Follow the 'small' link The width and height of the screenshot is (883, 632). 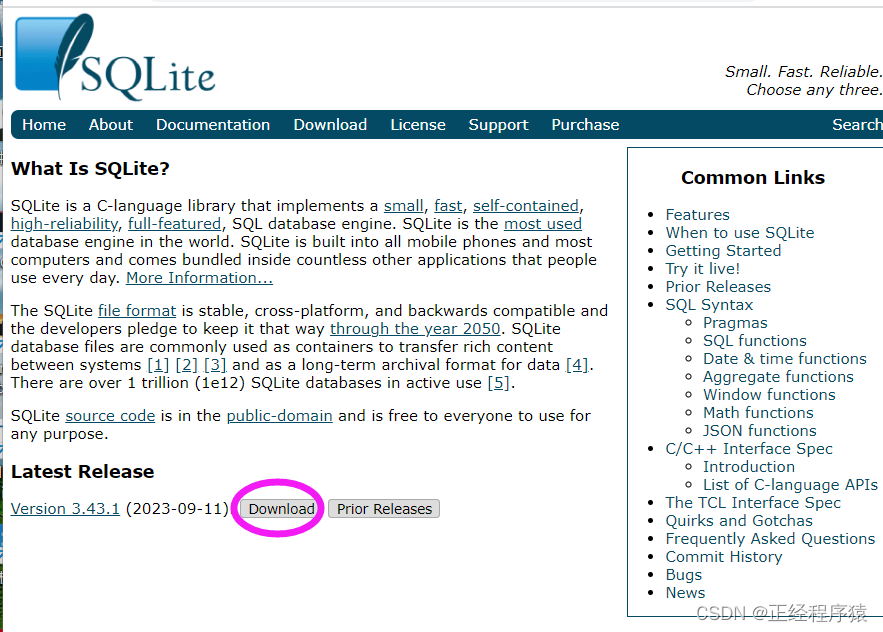[403, 206]
